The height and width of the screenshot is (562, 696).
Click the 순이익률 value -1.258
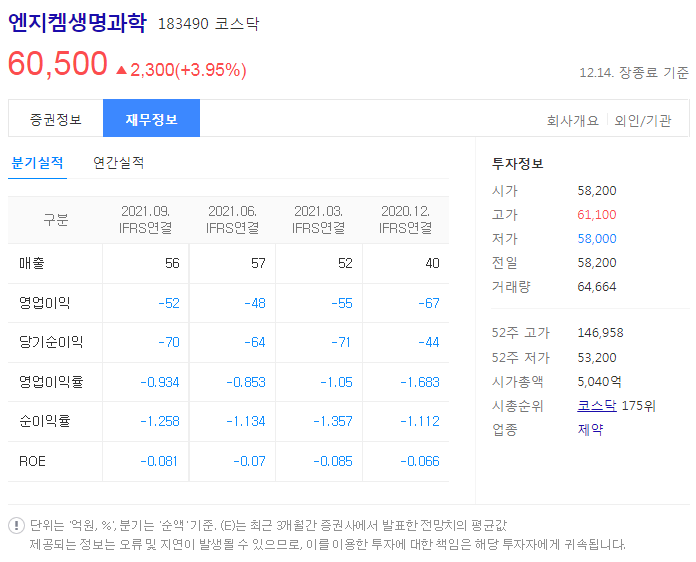pos(160,421)
